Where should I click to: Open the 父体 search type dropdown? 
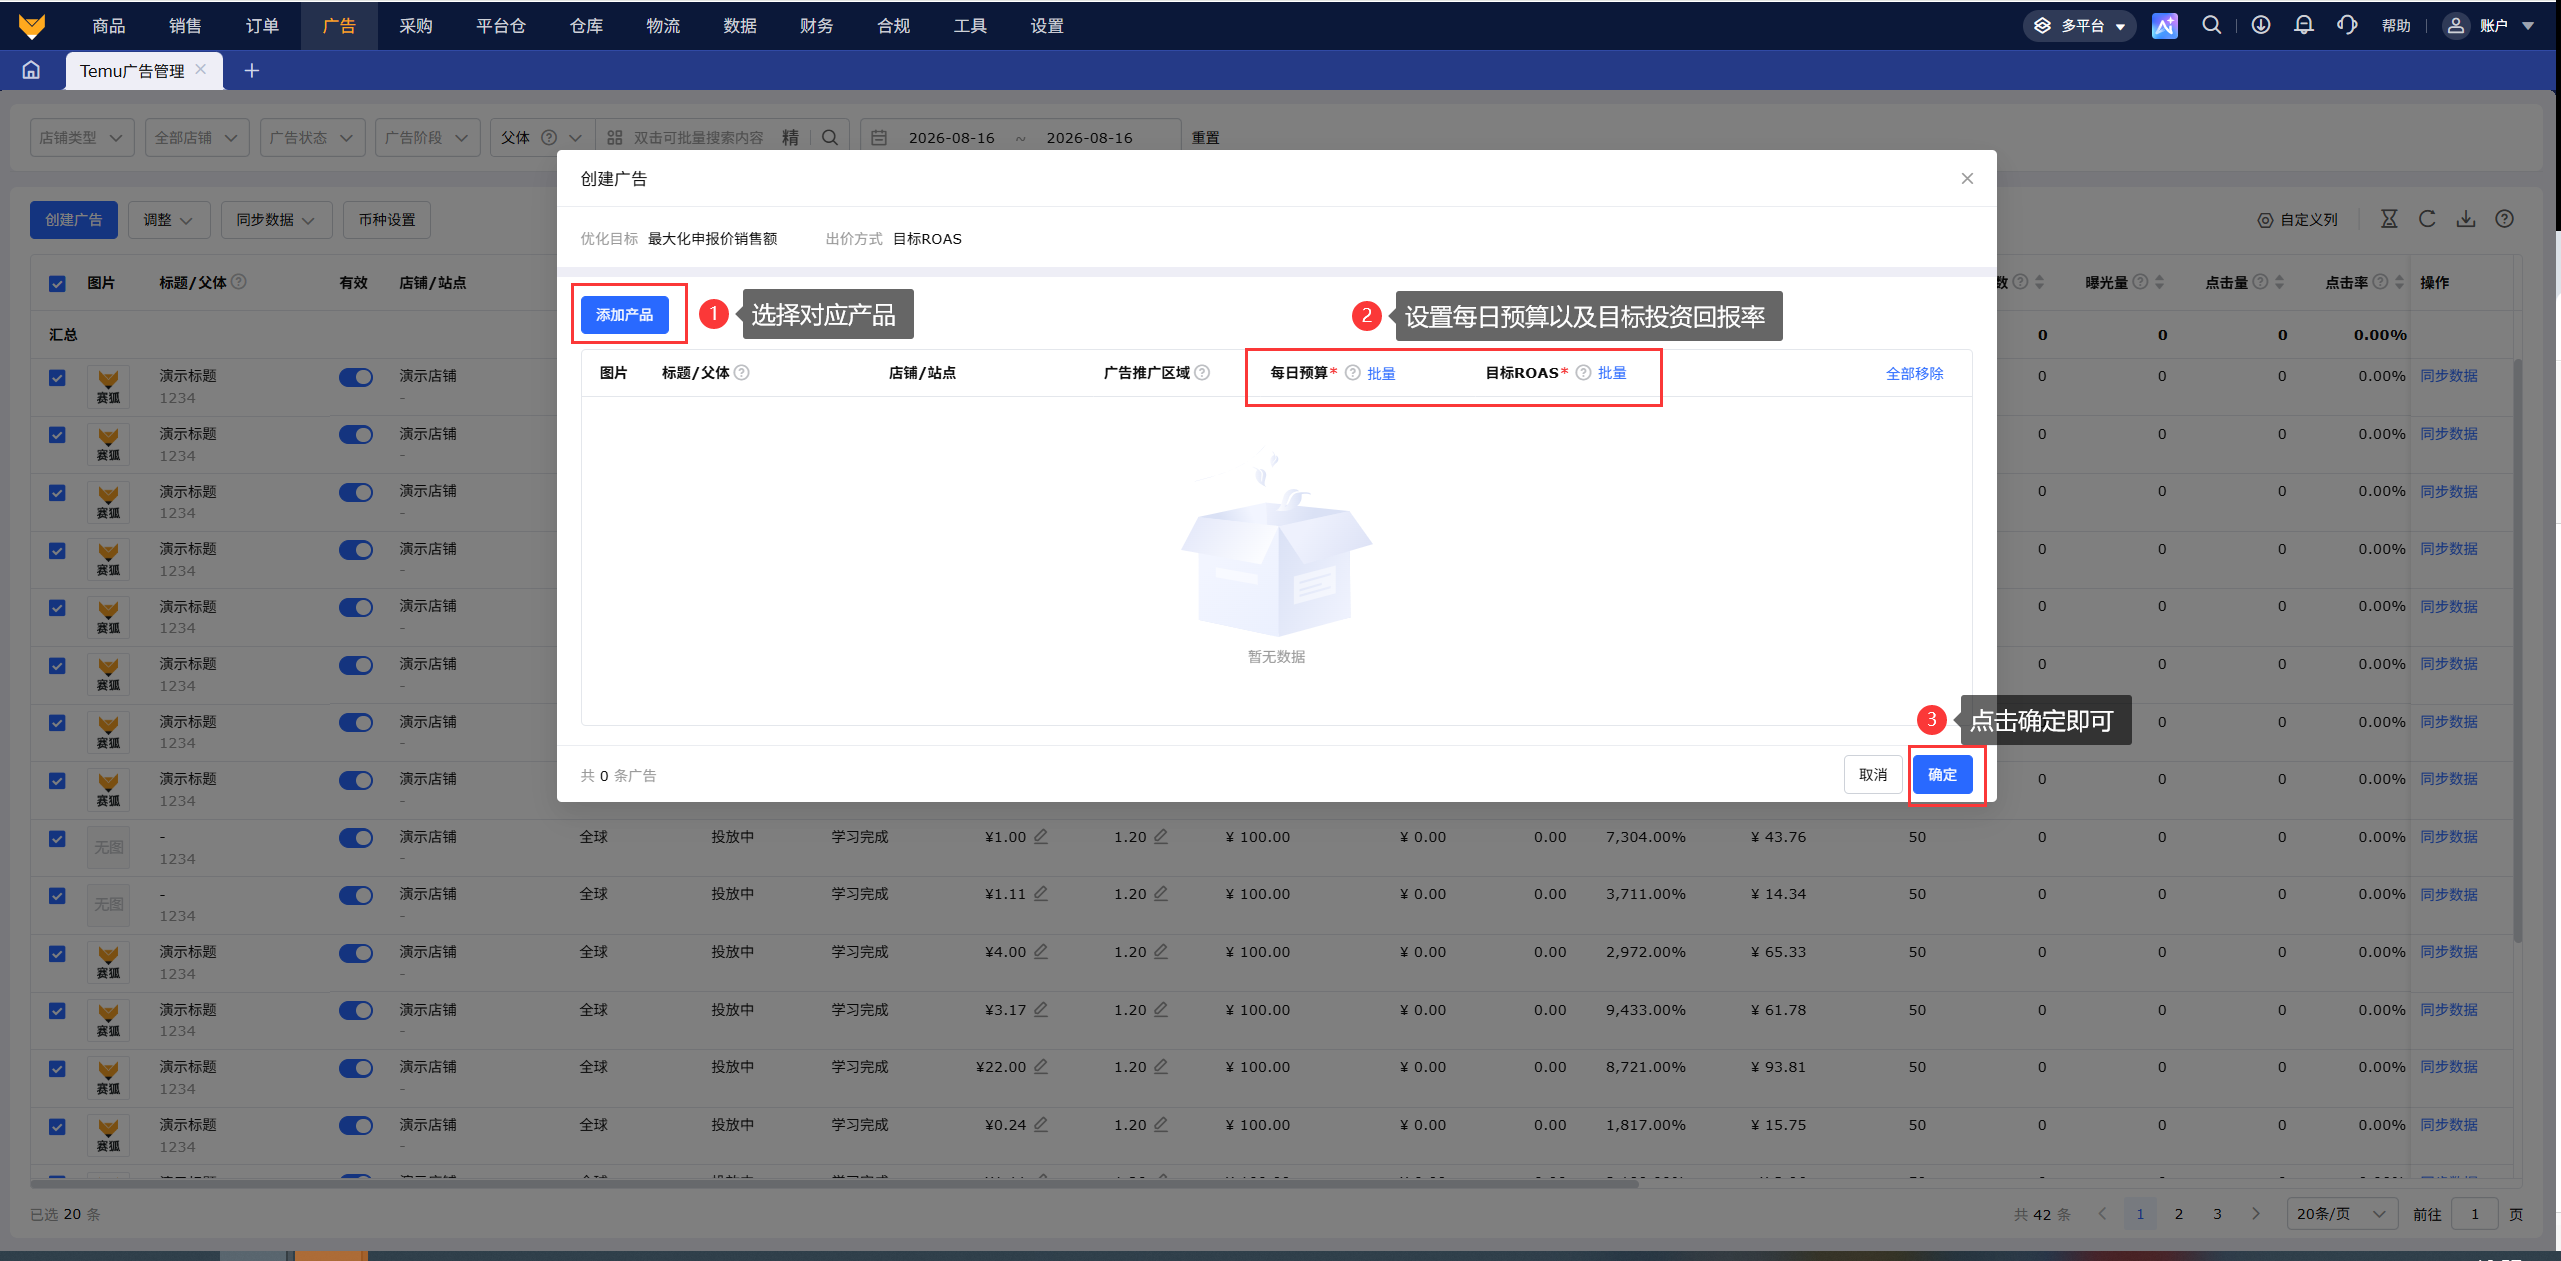(541, 137)
